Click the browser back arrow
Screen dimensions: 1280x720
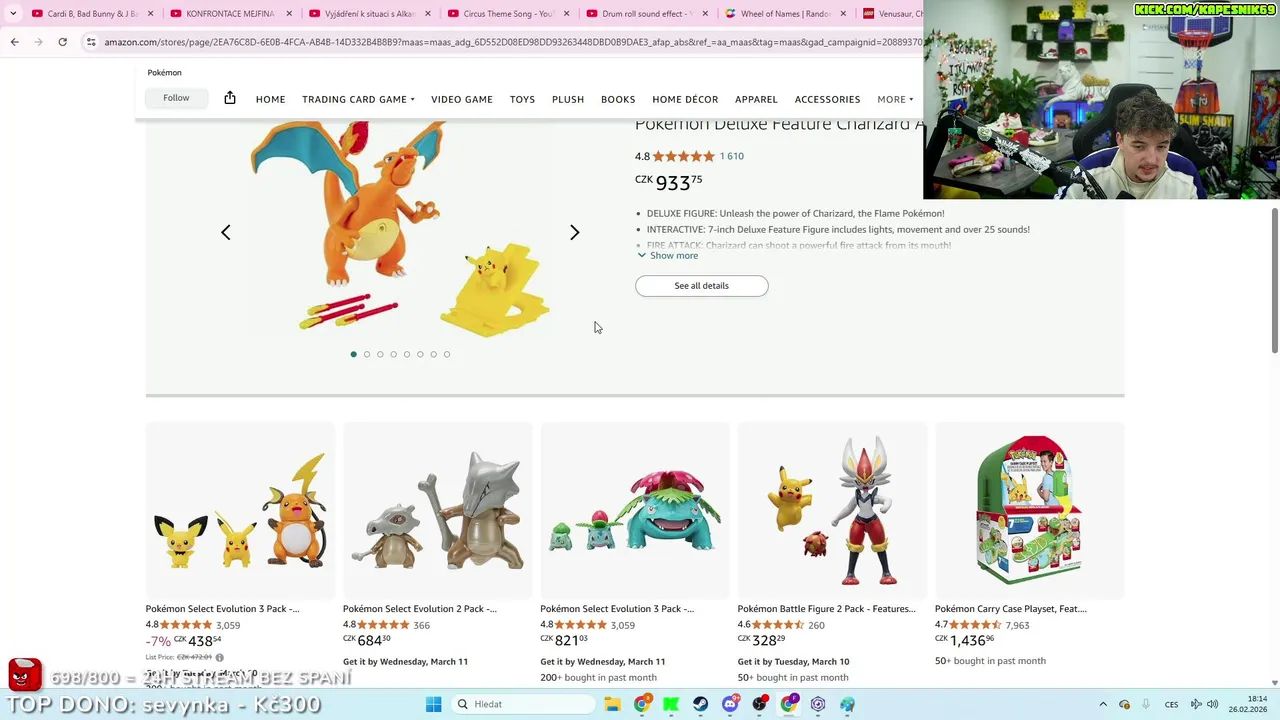(14, 42)
